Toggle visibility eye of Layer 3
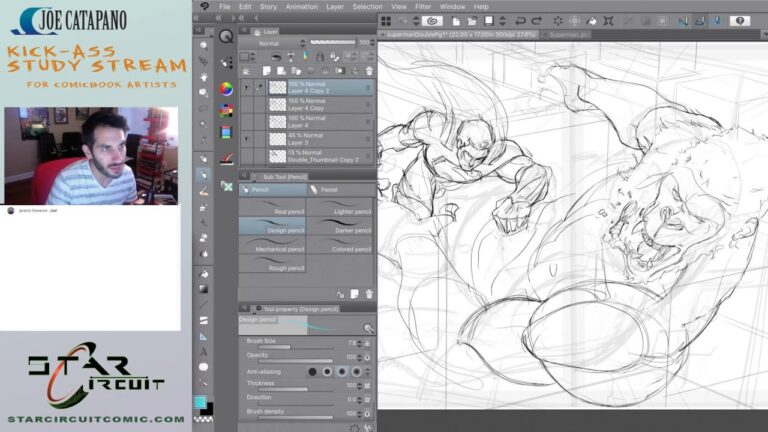This screenshot has height=432, width=768. coord(246,138)
